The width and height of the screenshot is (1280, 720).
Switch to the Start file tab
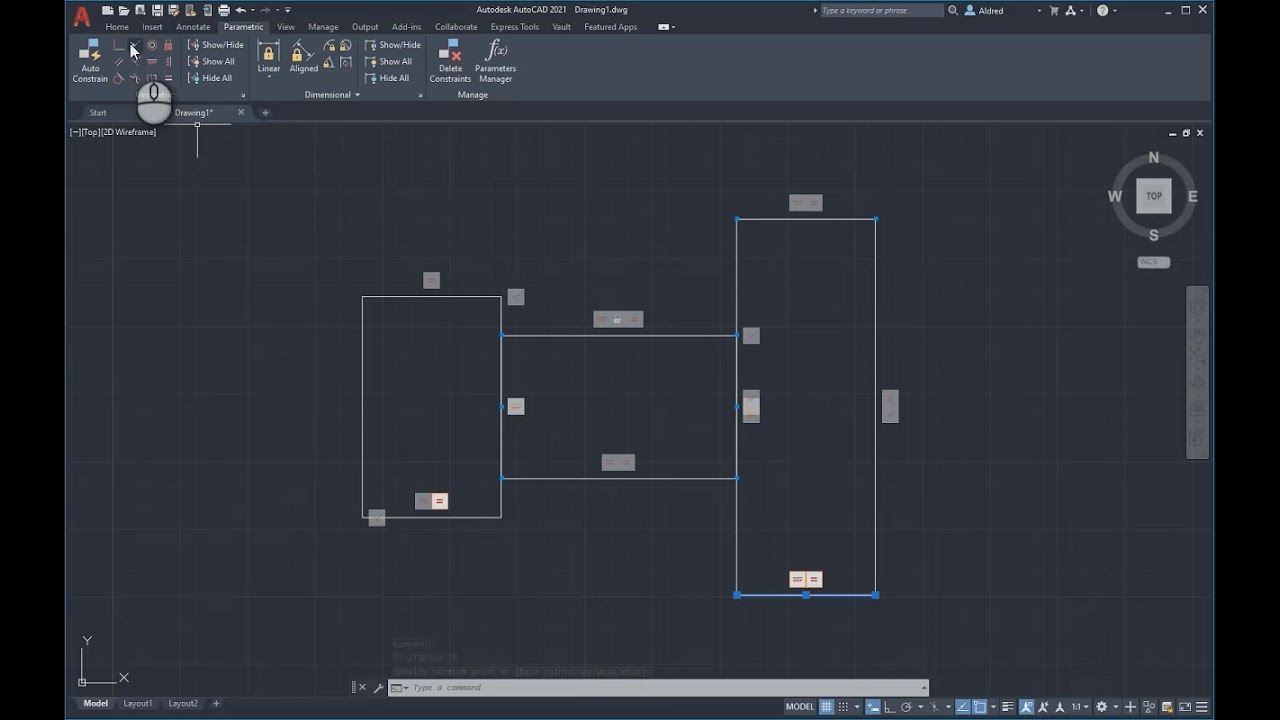(x=98, y=113)
